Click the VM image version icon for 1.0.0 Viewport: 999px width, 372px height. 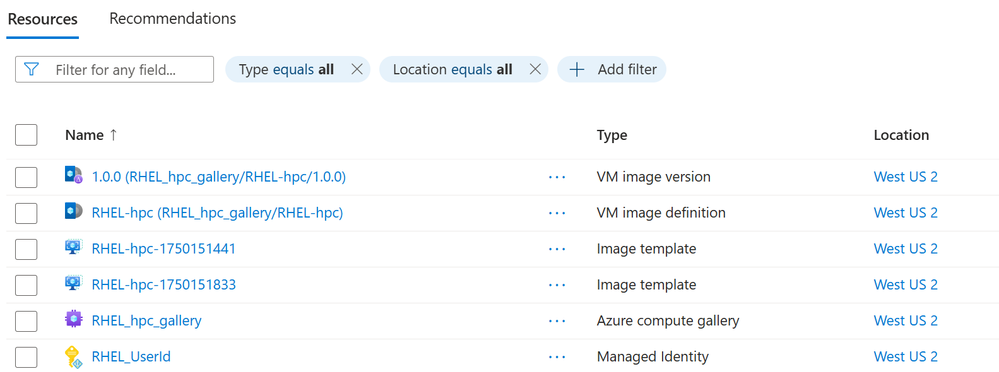[x=74, y=176]
